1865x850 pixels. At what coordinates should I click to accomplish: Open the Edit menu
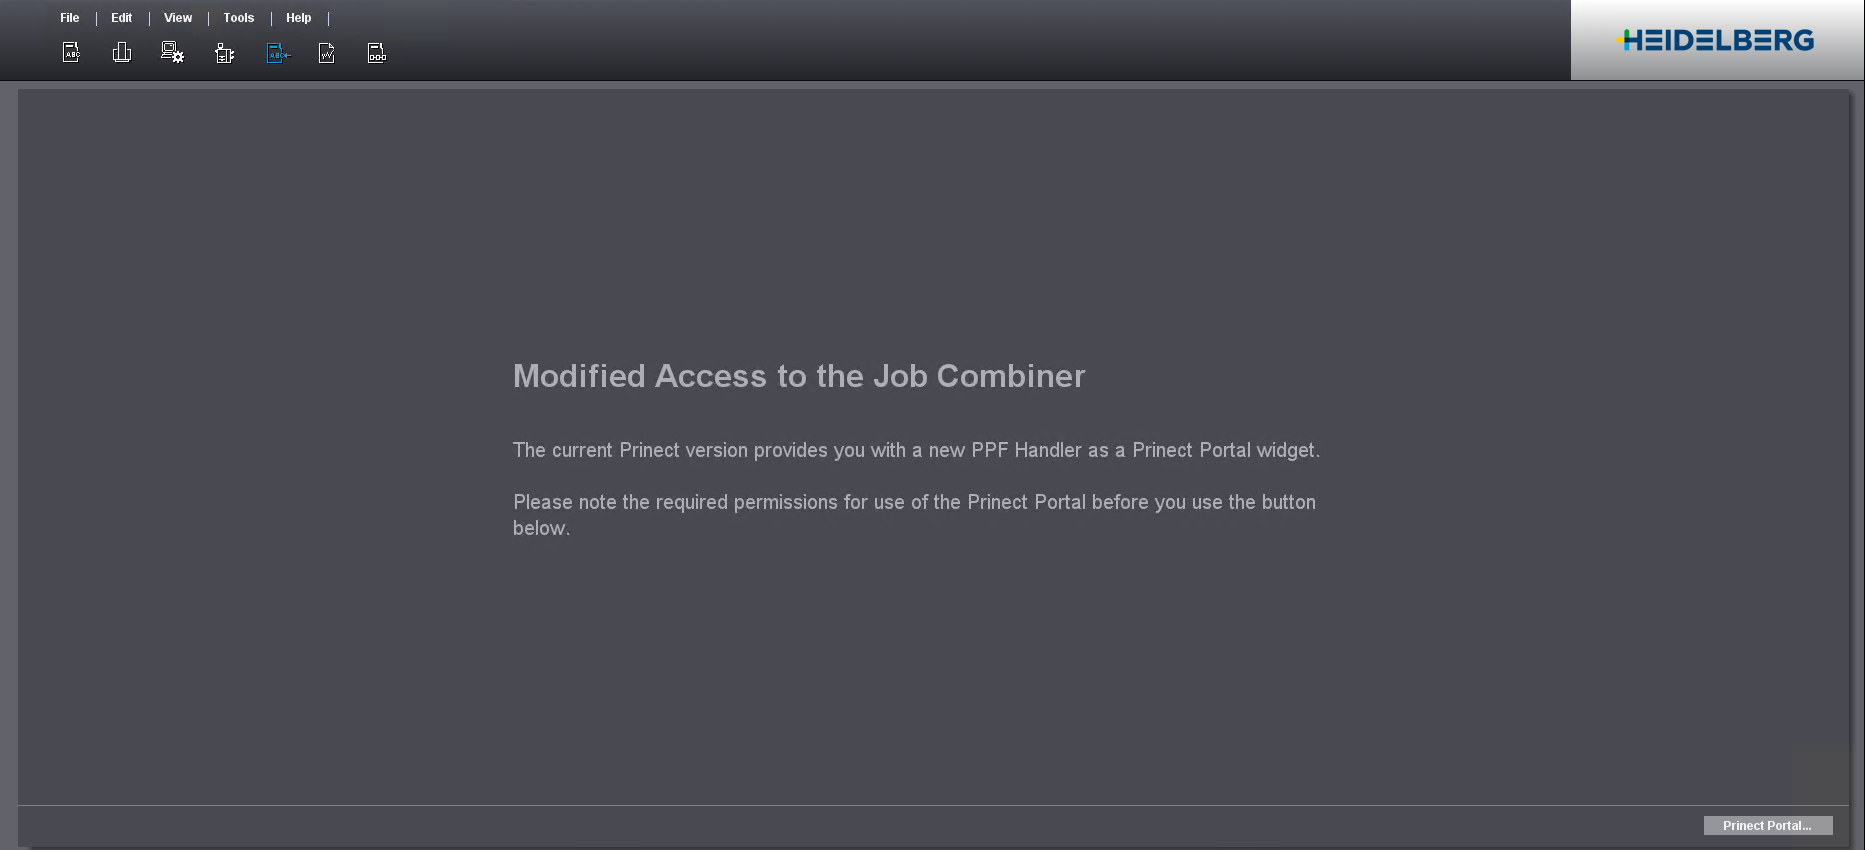pos(121,18)
